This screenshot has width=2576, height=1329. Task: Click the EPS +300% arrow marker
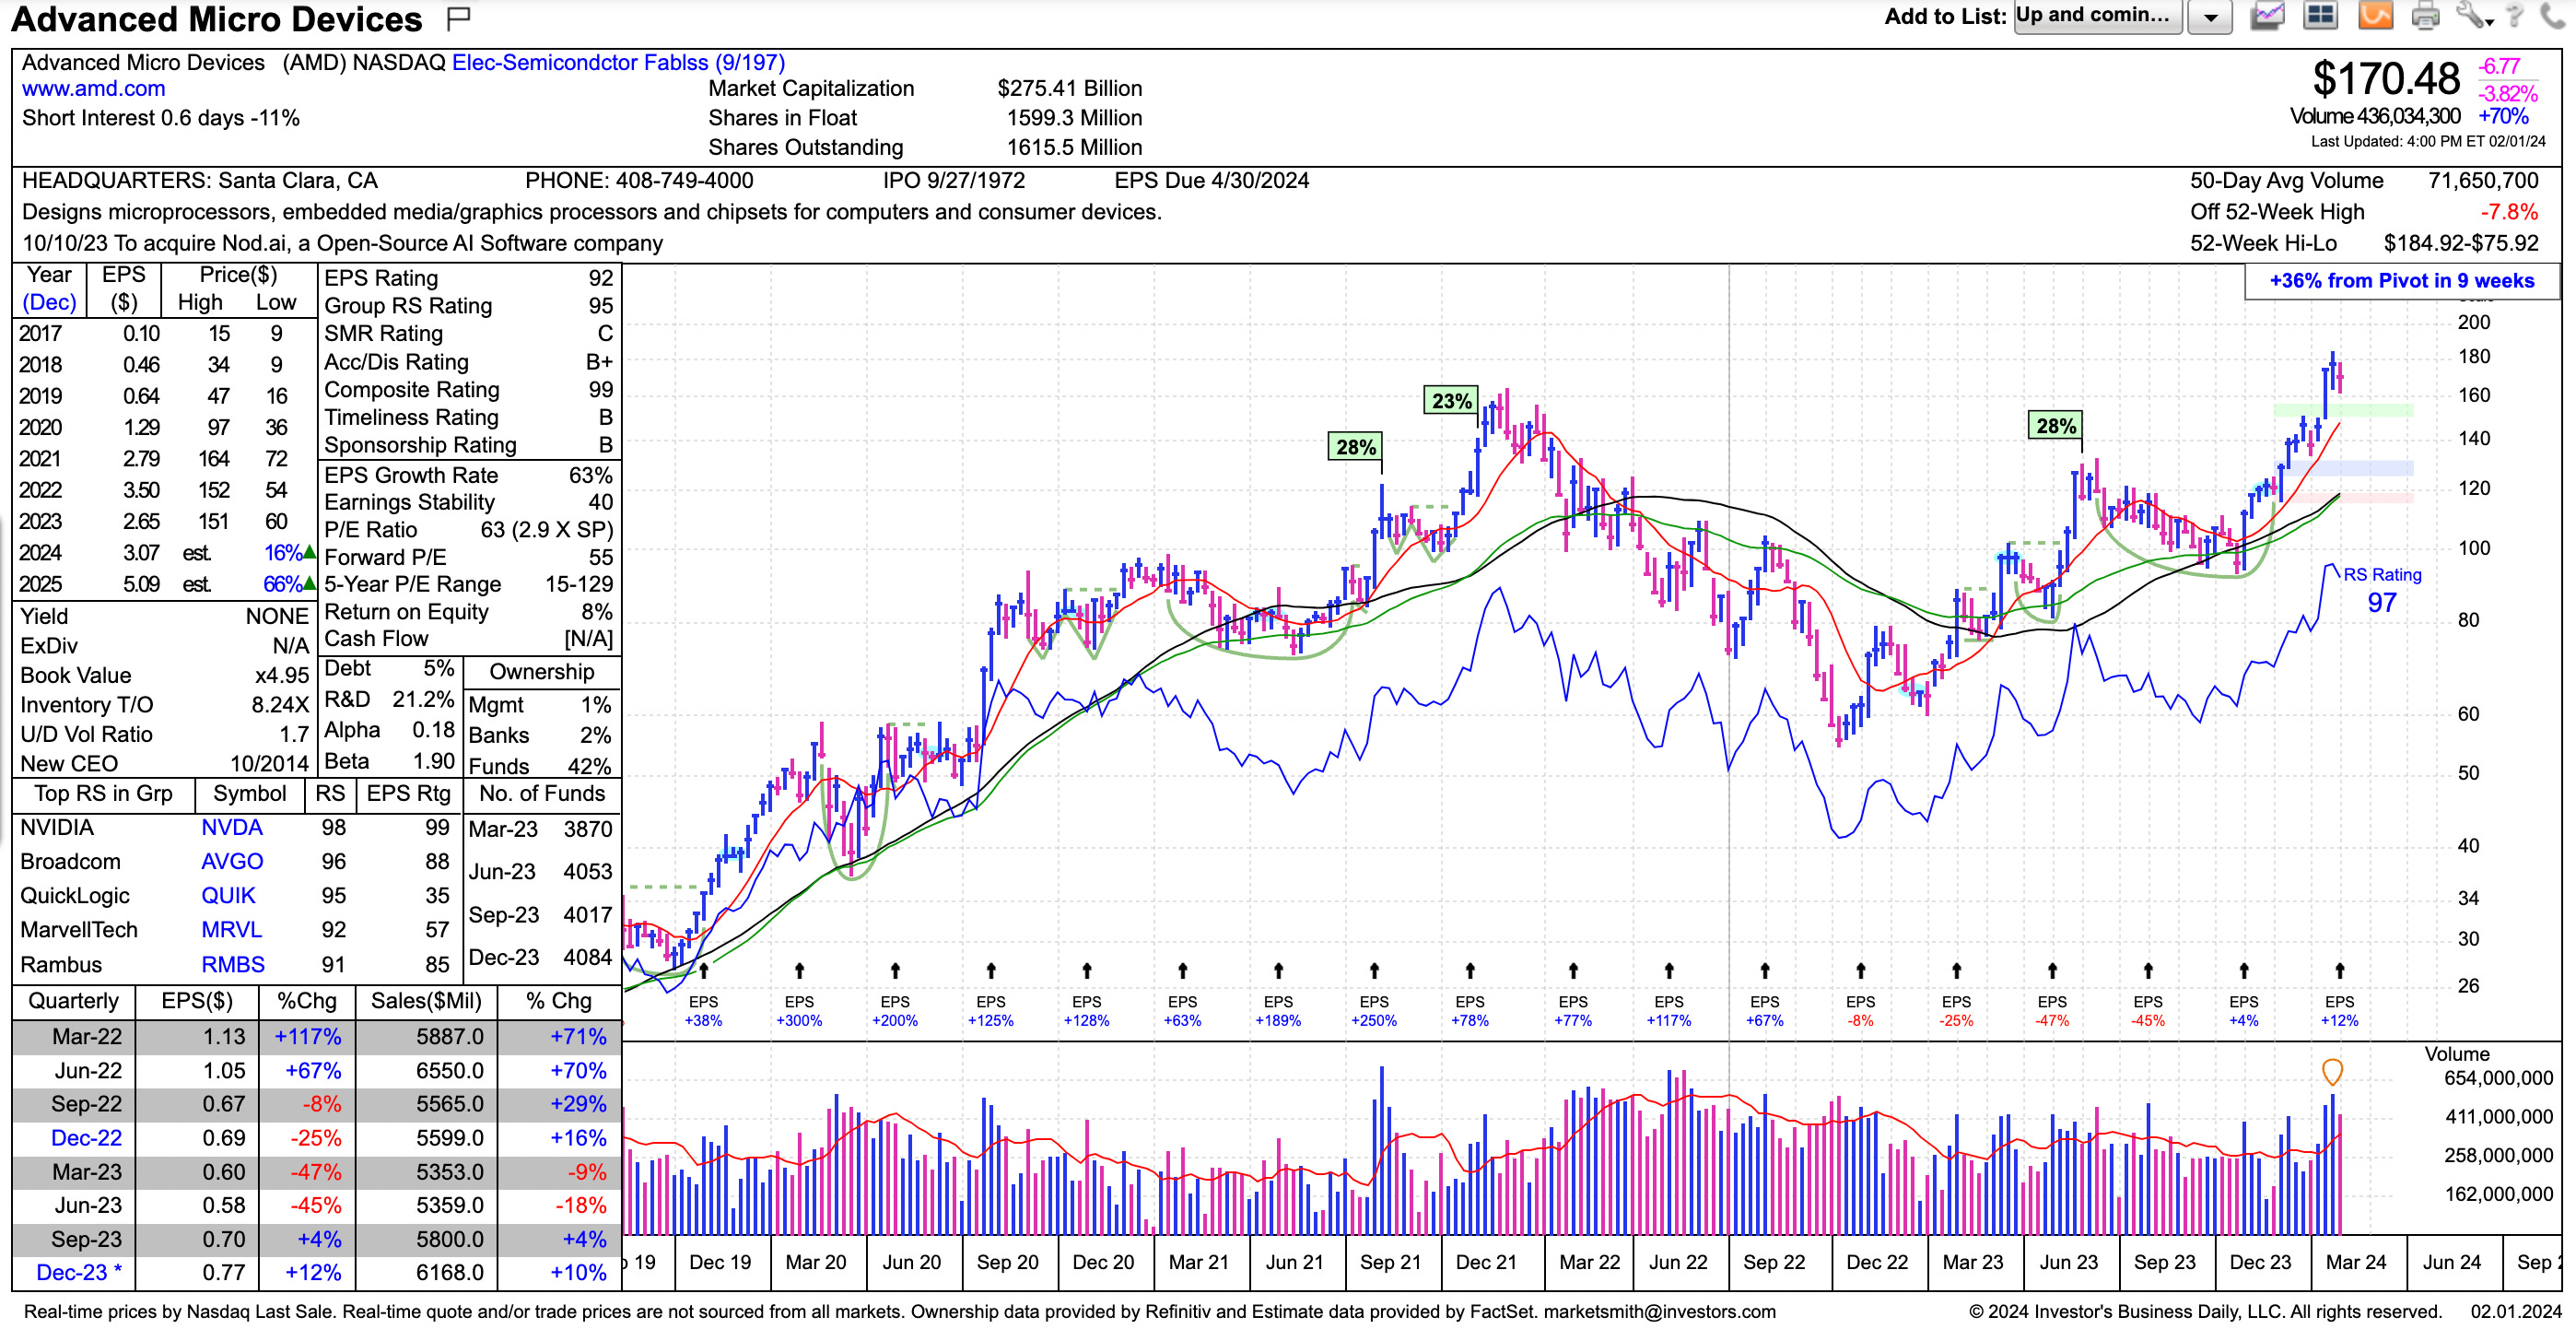tap(799, 970)
